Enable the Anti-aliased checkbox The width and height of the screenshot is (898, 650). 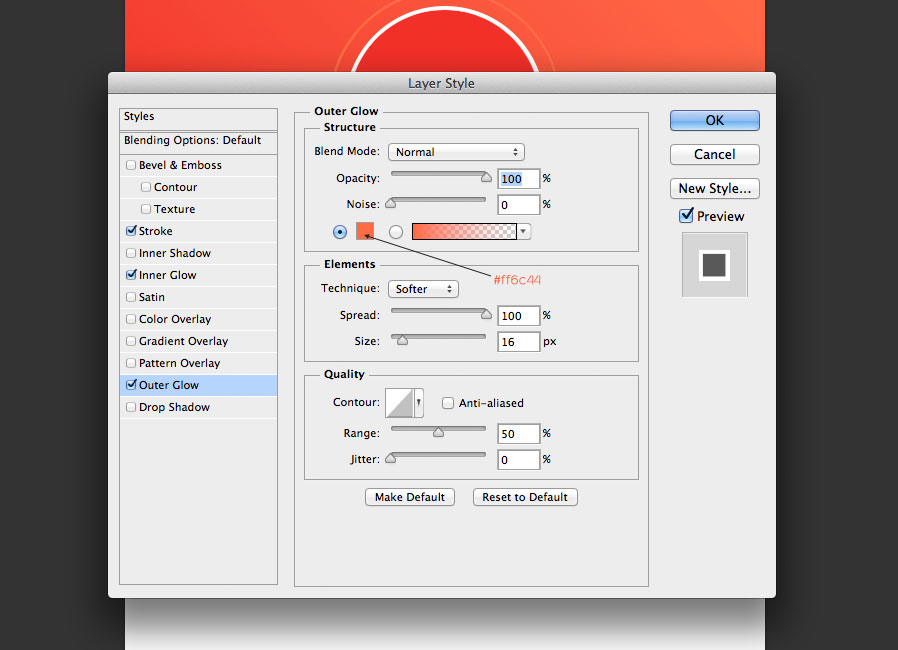pyautogui.click(x=448, y=403)
